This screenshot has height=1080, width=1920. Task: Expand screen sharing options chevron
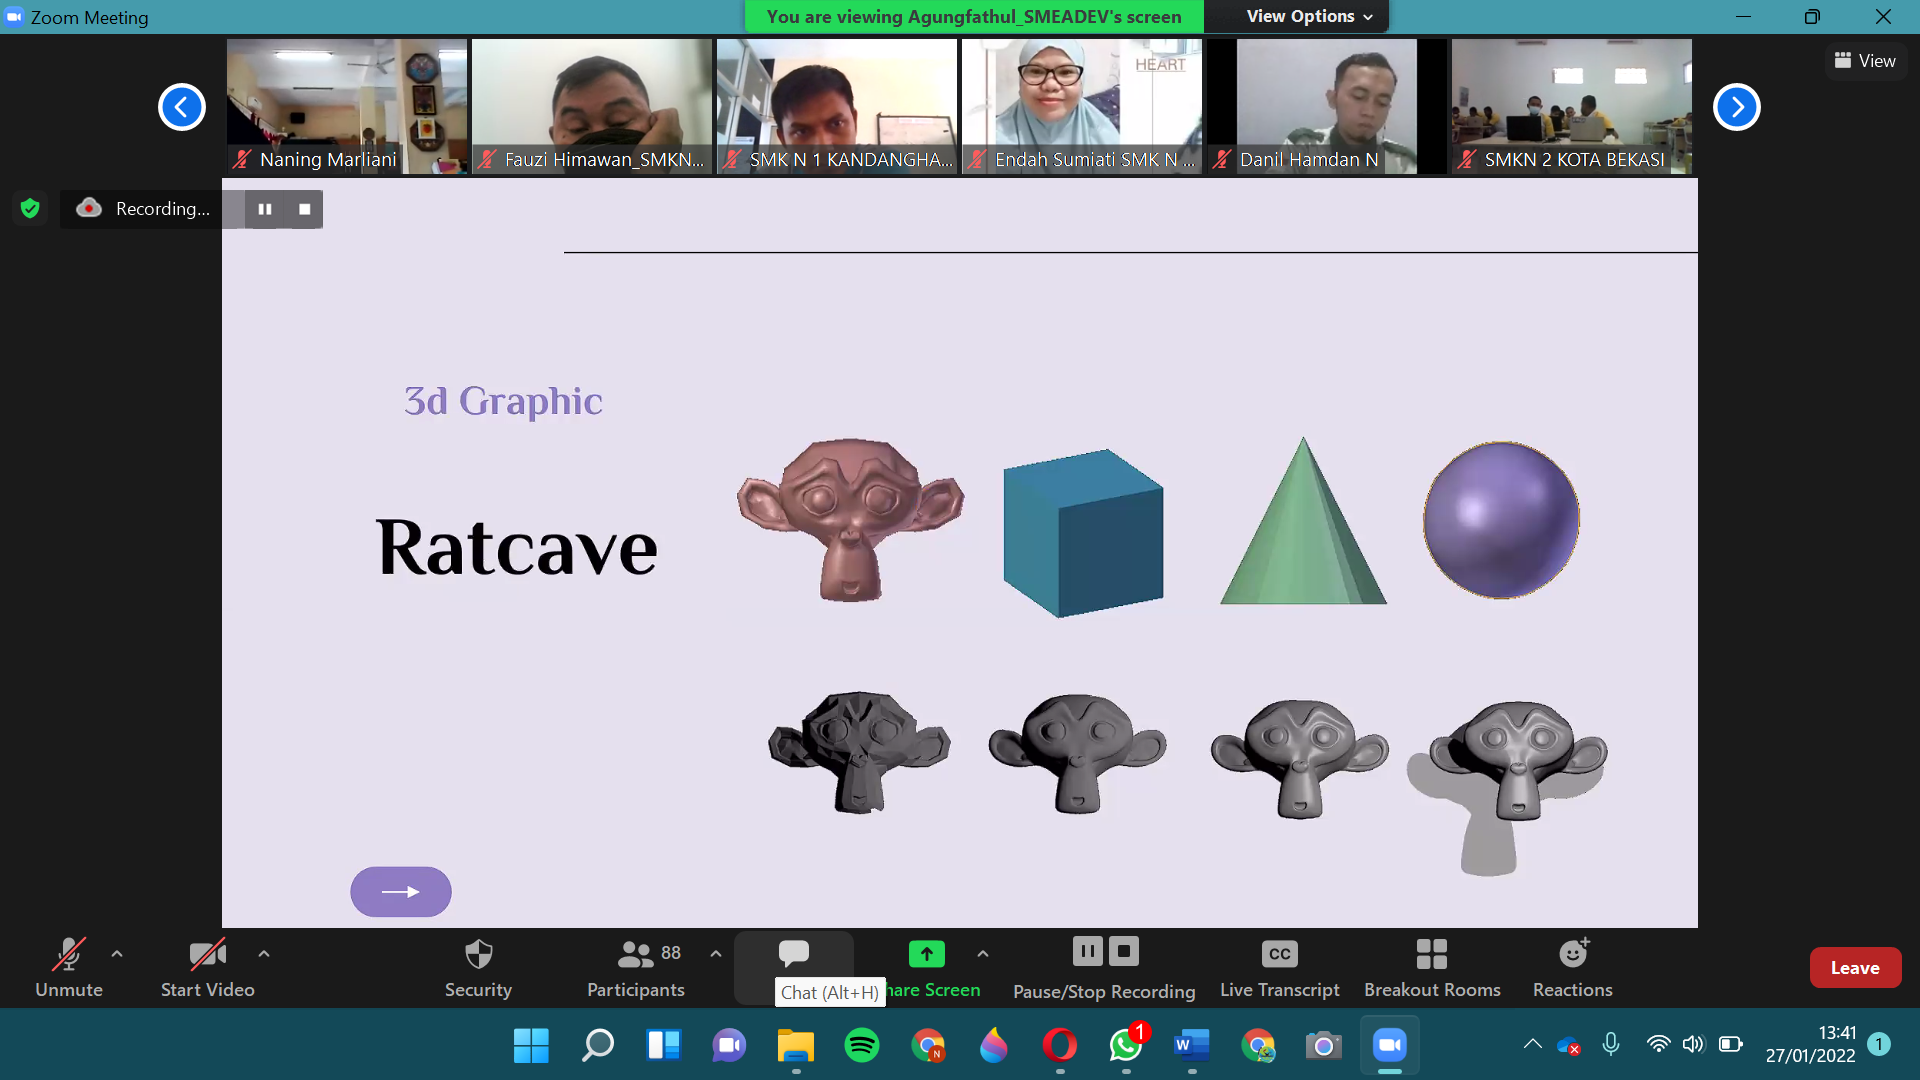tap(982, 953)
